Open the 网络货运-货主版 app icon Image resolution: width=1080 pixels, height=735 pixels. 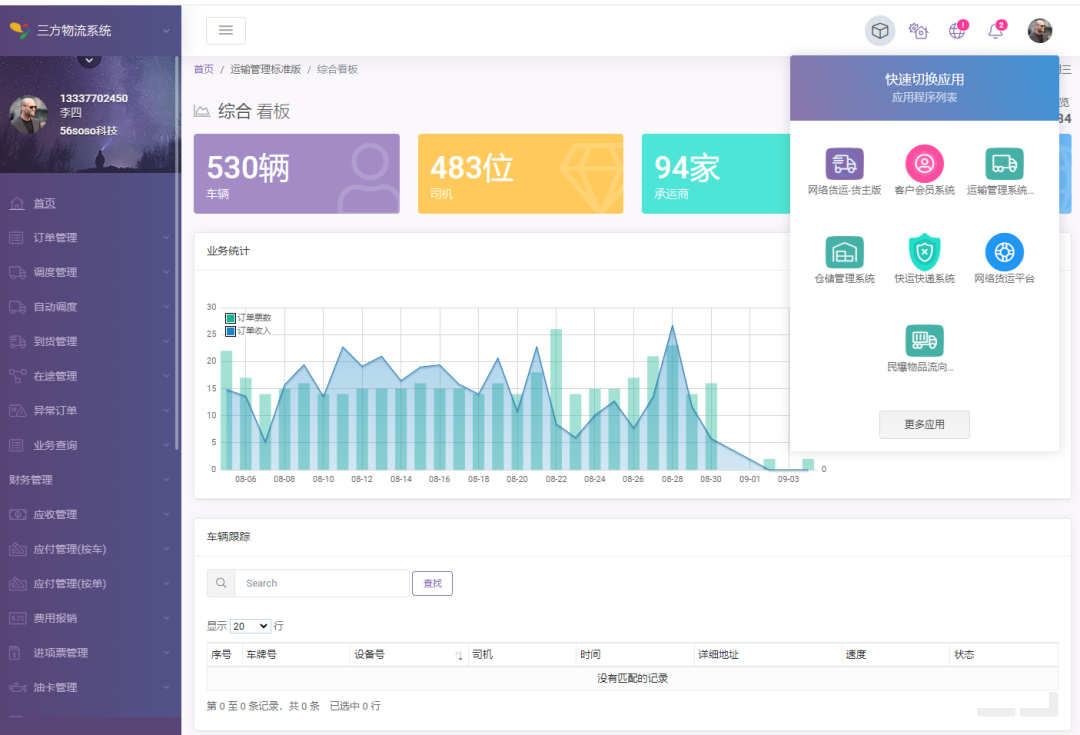point(844,164)
